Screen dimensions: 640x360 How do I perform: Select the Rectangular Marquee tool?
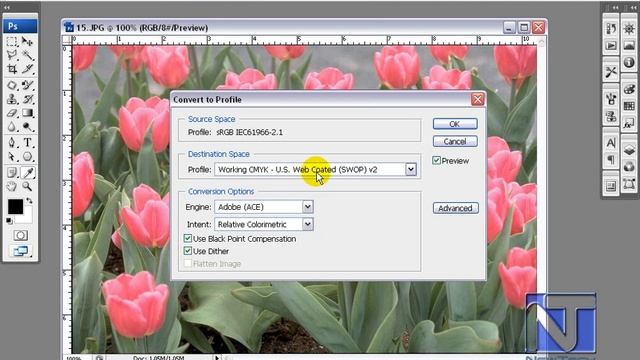click(x=12, y=41)
